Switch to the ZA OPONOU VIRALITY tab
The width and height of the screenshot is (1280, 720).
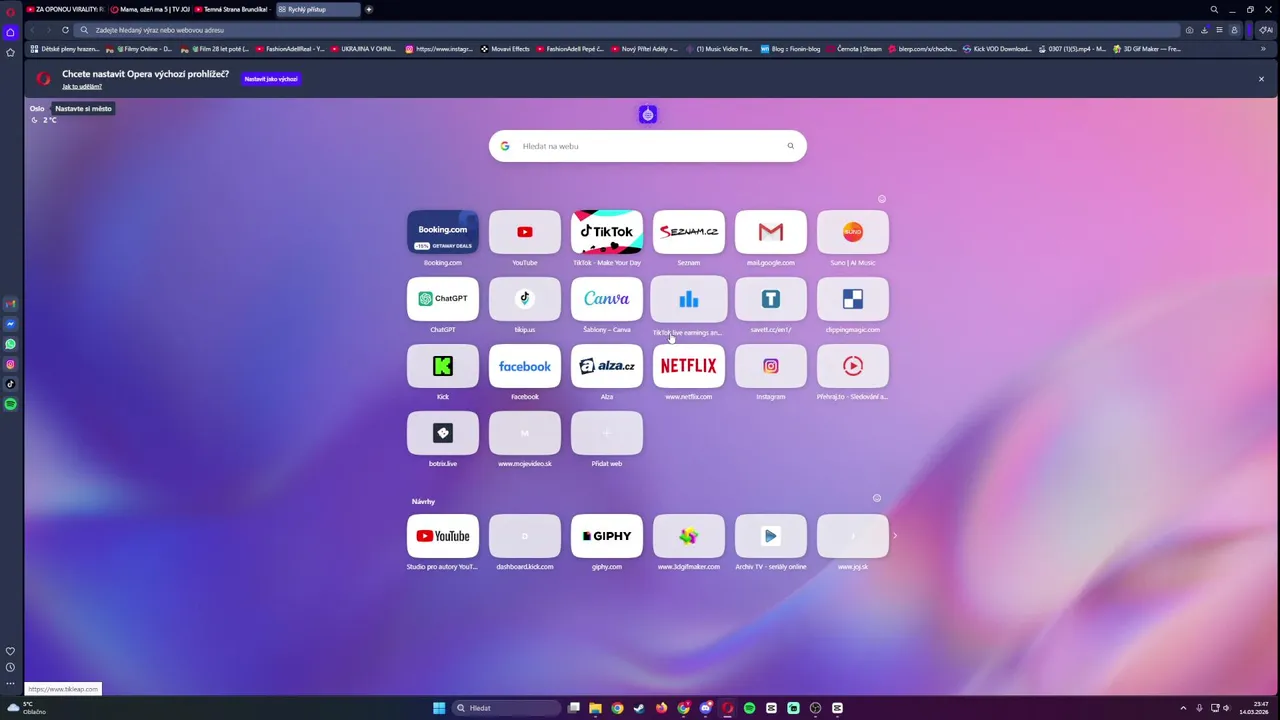click(x=65, y=9)
